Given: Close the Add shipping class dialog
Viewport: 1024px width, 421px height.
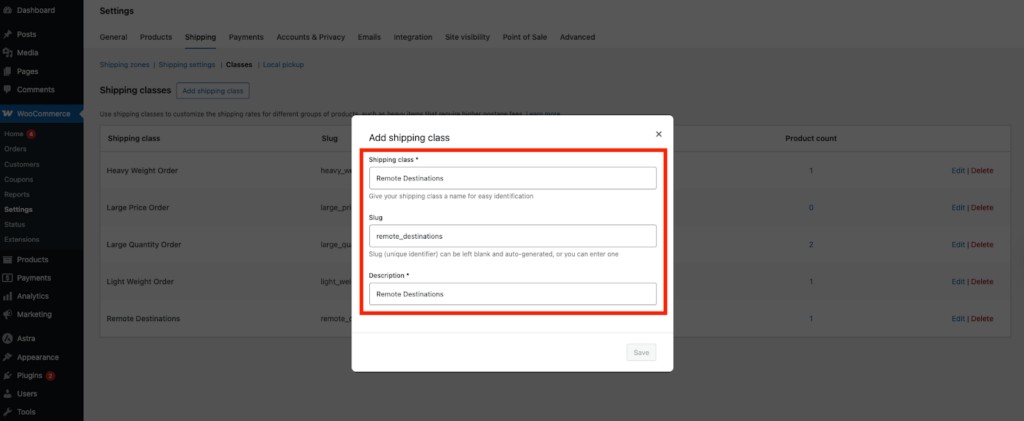Looking at the screenshot, I should (x=658, y=133).
